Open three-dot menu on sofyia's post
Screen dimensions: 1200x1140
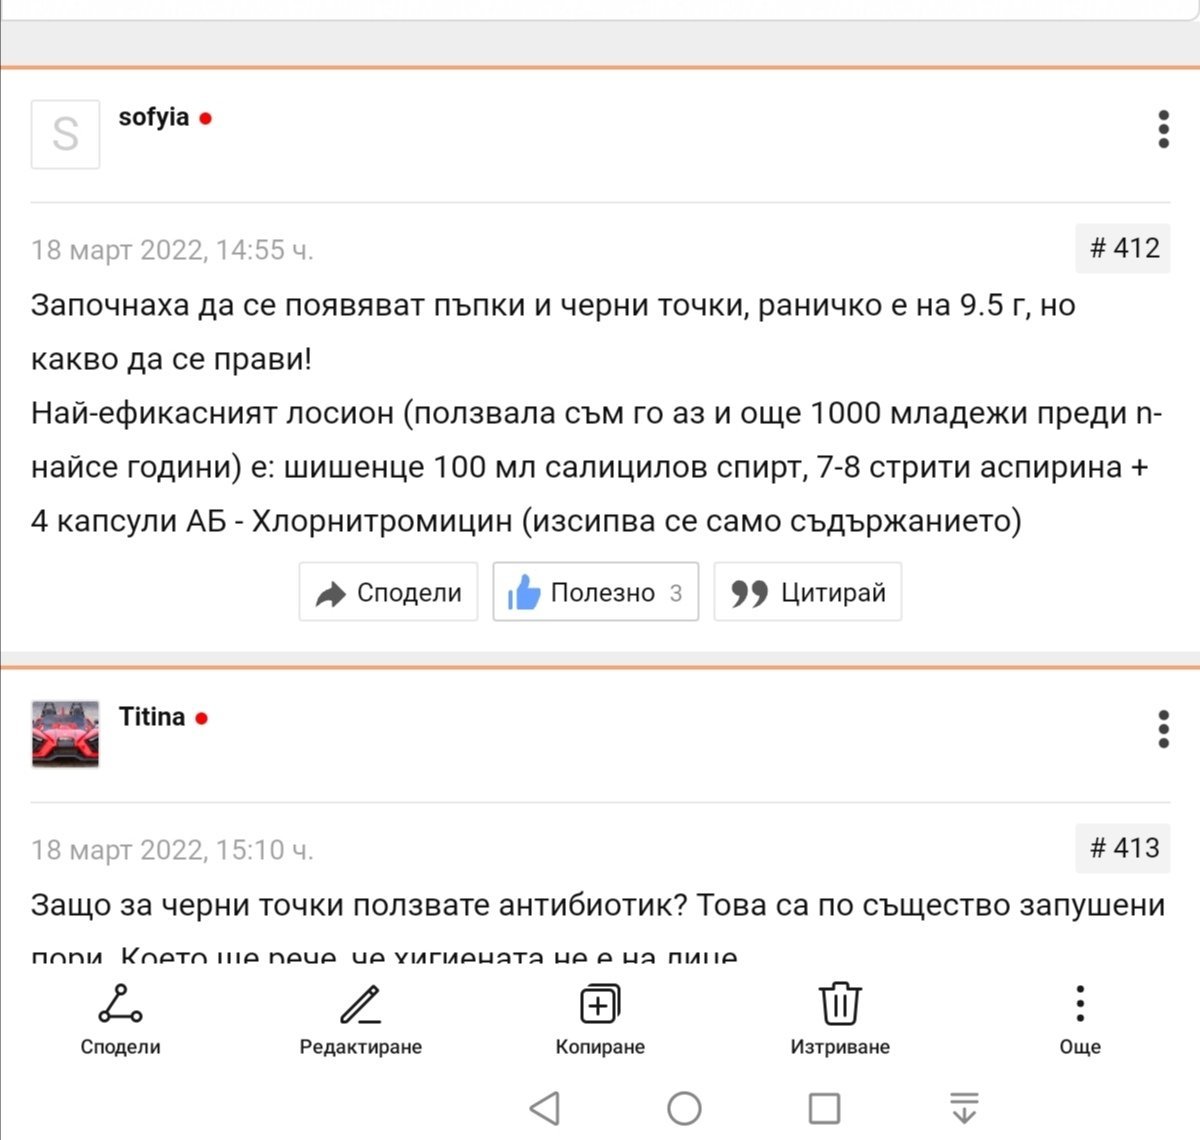[1163, 130]
